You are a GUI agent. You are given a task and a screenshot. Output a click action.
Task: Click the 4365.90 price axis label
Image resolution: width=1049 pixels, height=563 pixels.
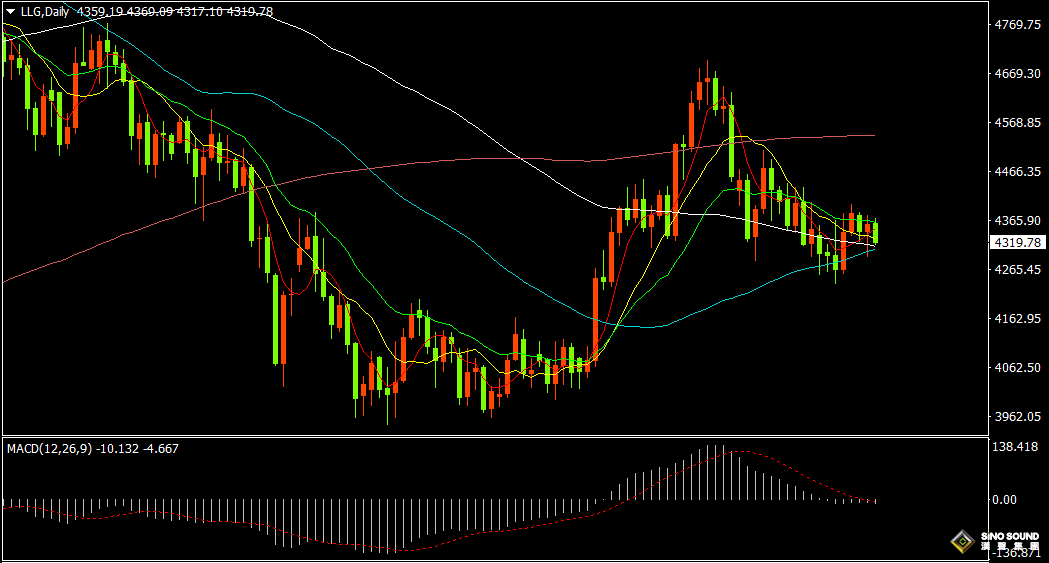[x=1018, y=221]
